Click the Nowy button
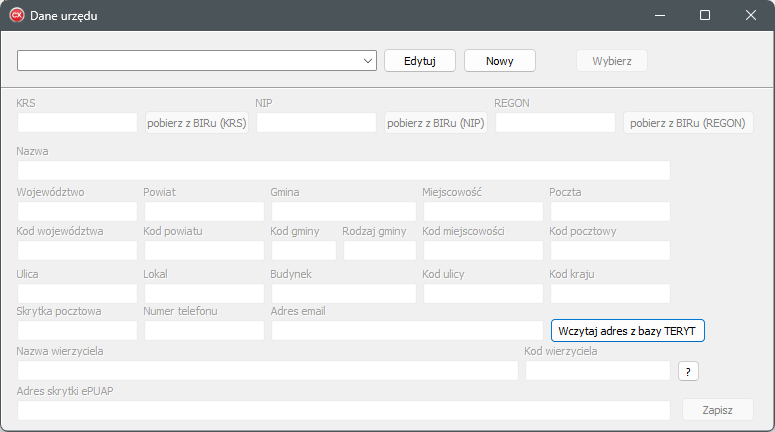 click(x=499, y=61)
